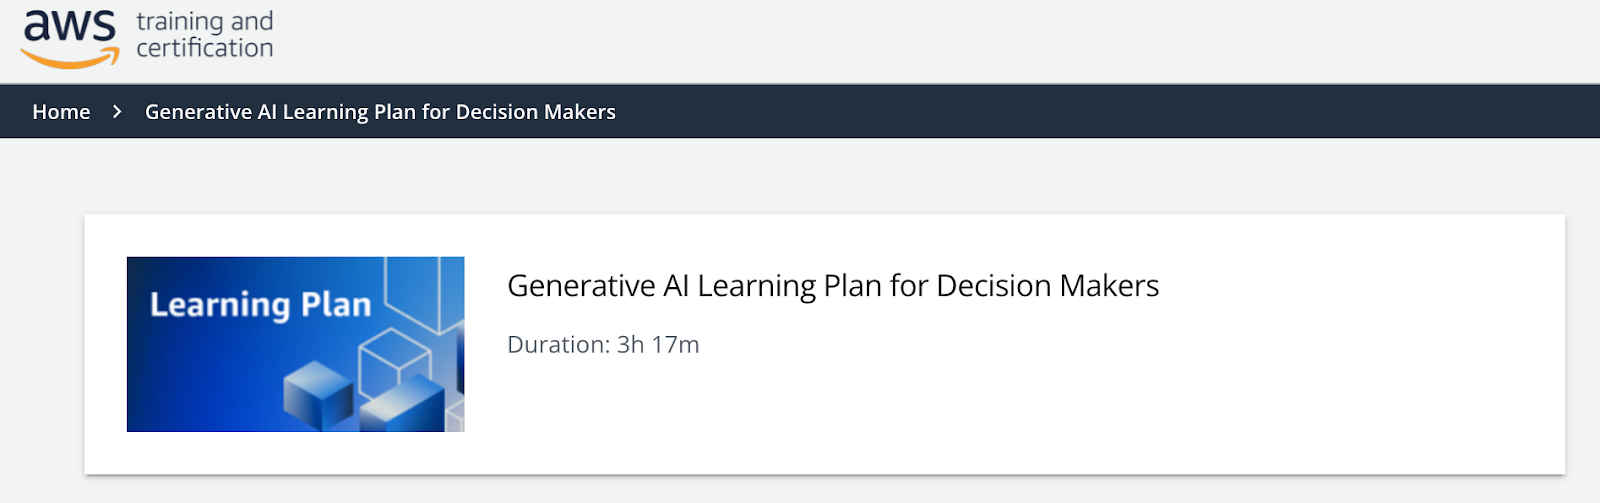Image resolution: width=1600 pixels, height=503 pixels.
Task: Click empty area of the dark breadcrumb bar
Action: [x=1100, y=112]
